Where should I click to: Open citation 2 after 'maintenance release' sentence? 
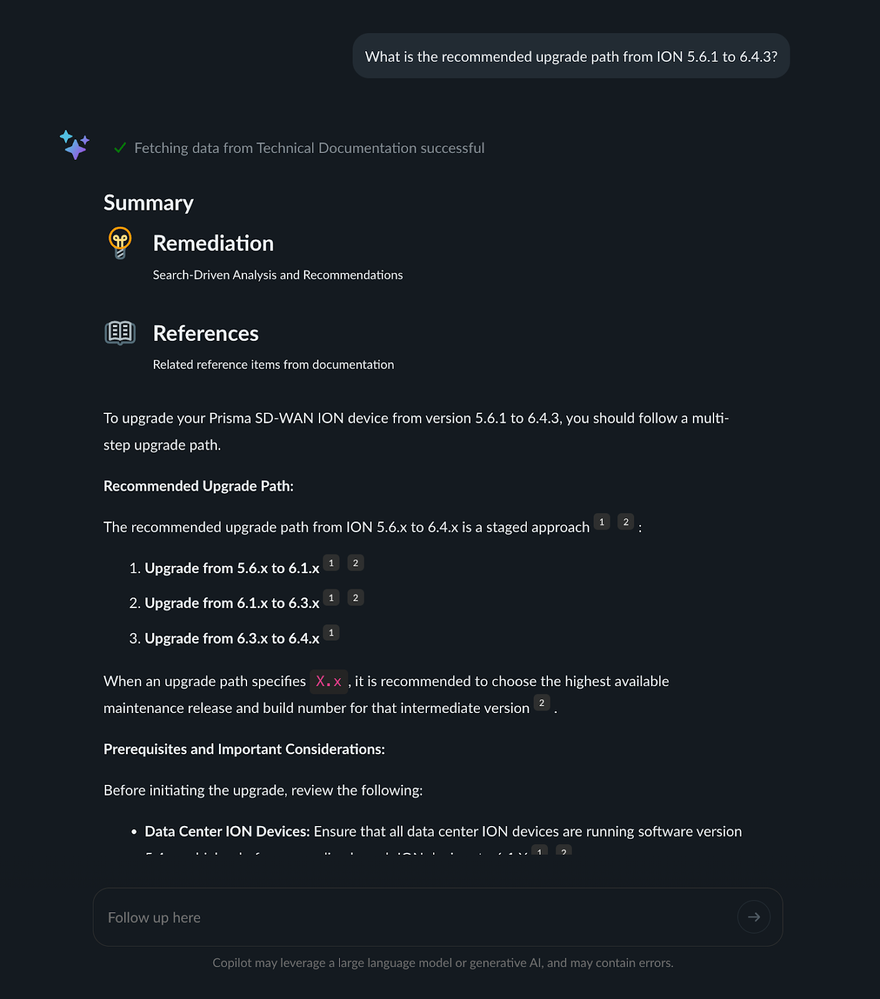click(541, 703)
